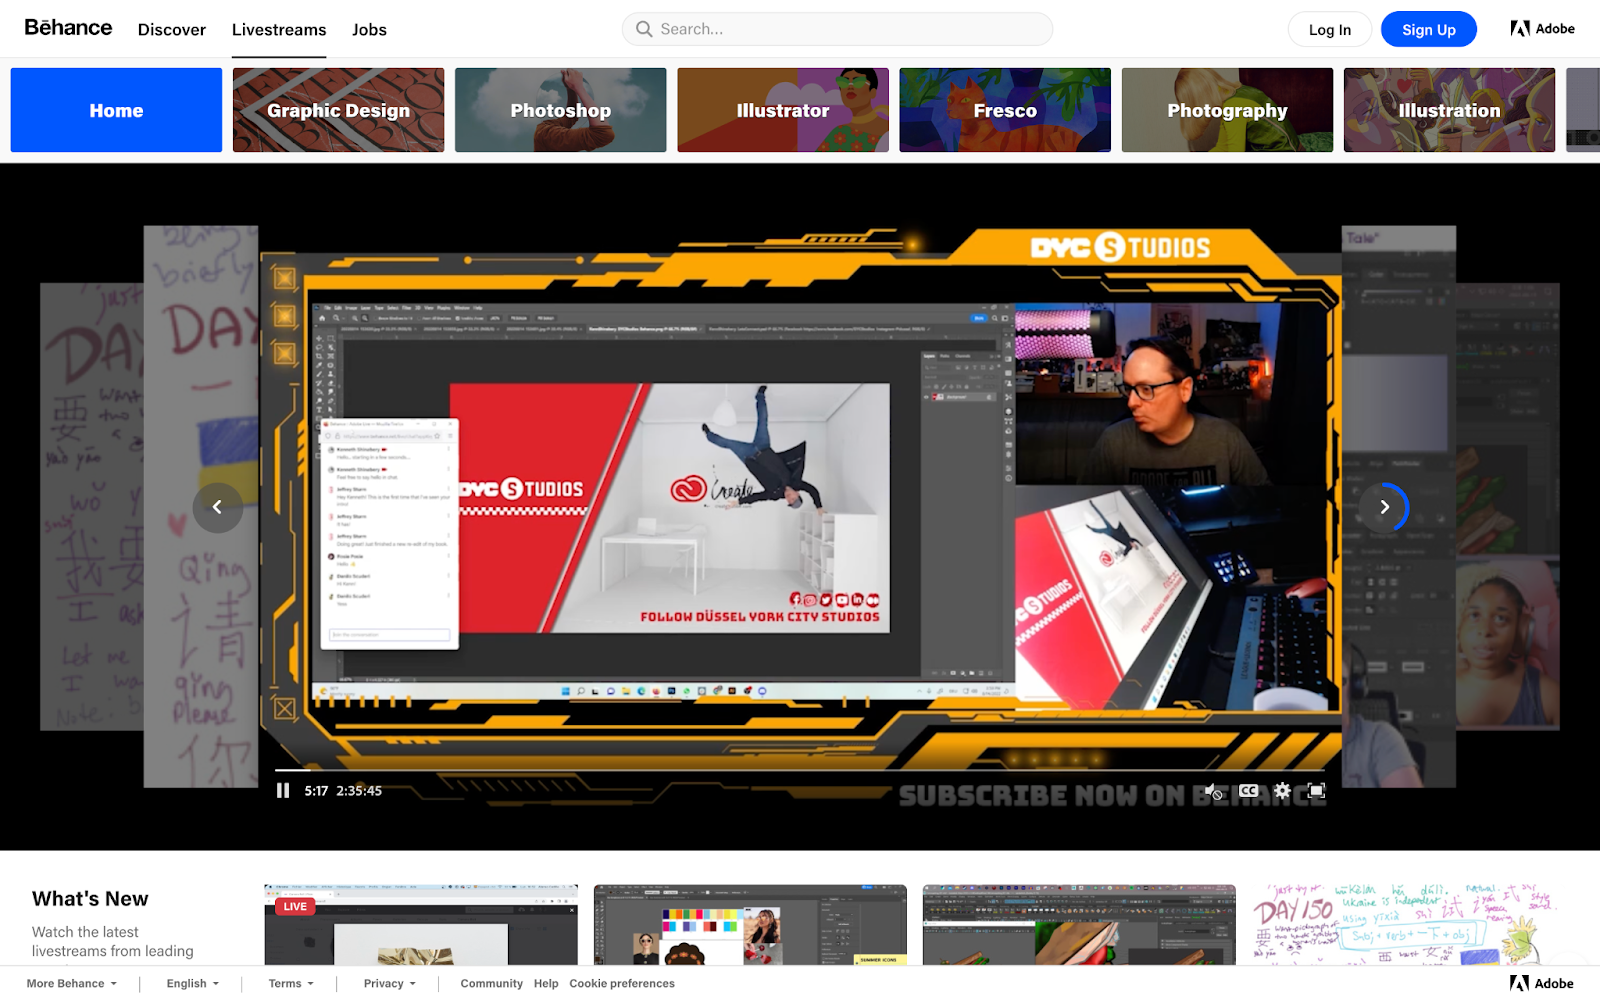The image size is (1600, 1000).
Task: Select the Home category tile
Action: coord(116,110)
